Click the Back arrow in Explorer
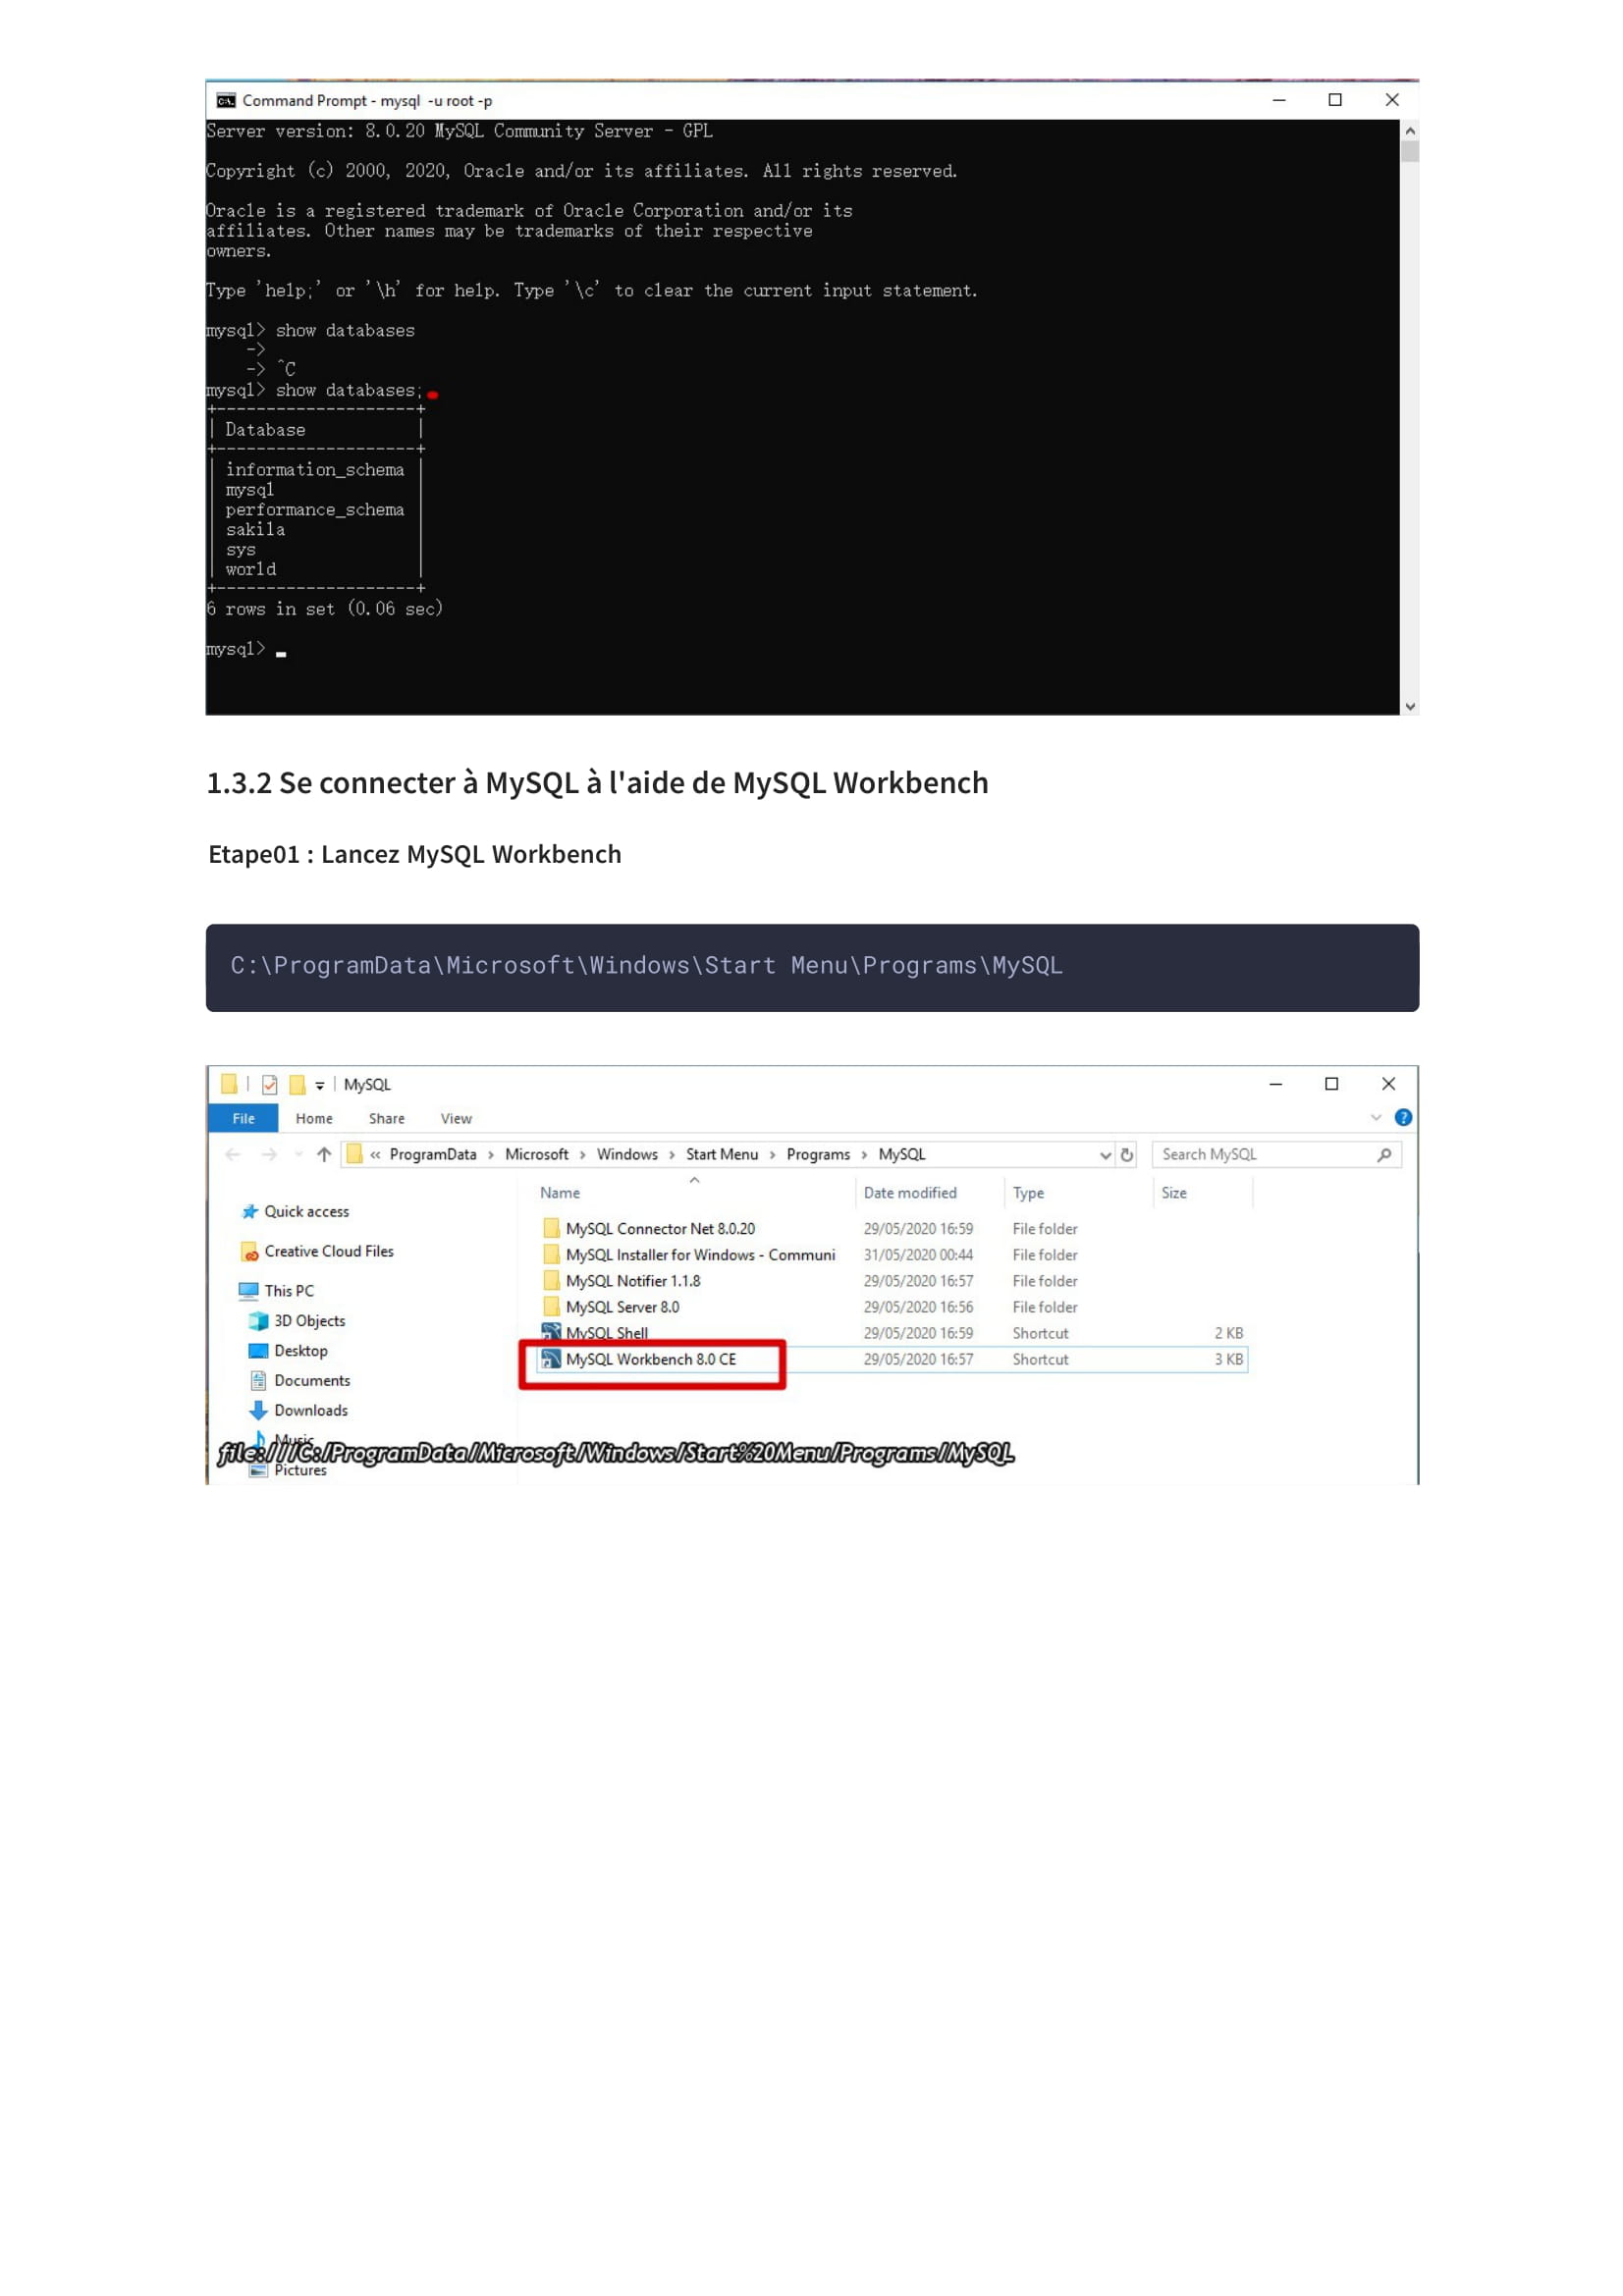The height and width of the screenshot is (2296, 1623). click(233, 1154)
